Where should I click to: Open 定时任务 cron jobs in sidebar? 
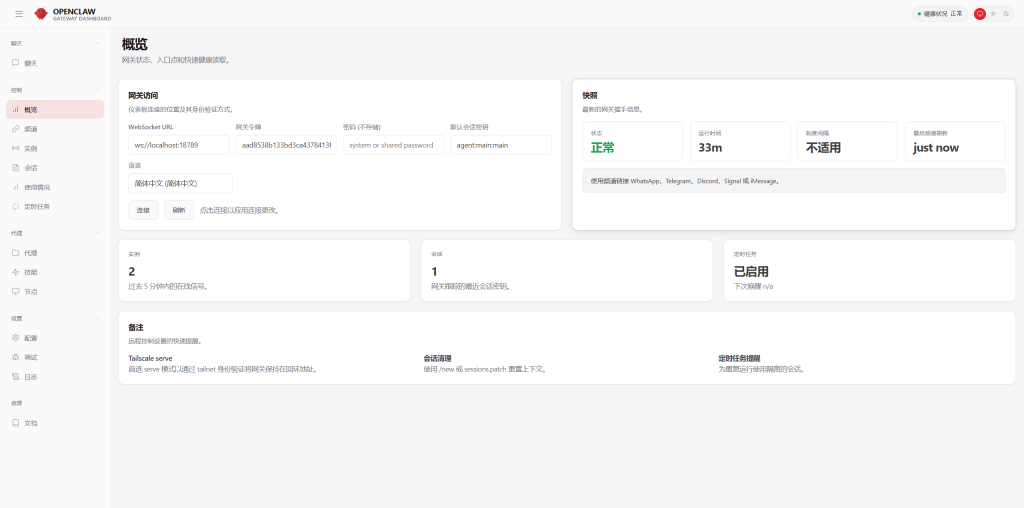point(36,206)
